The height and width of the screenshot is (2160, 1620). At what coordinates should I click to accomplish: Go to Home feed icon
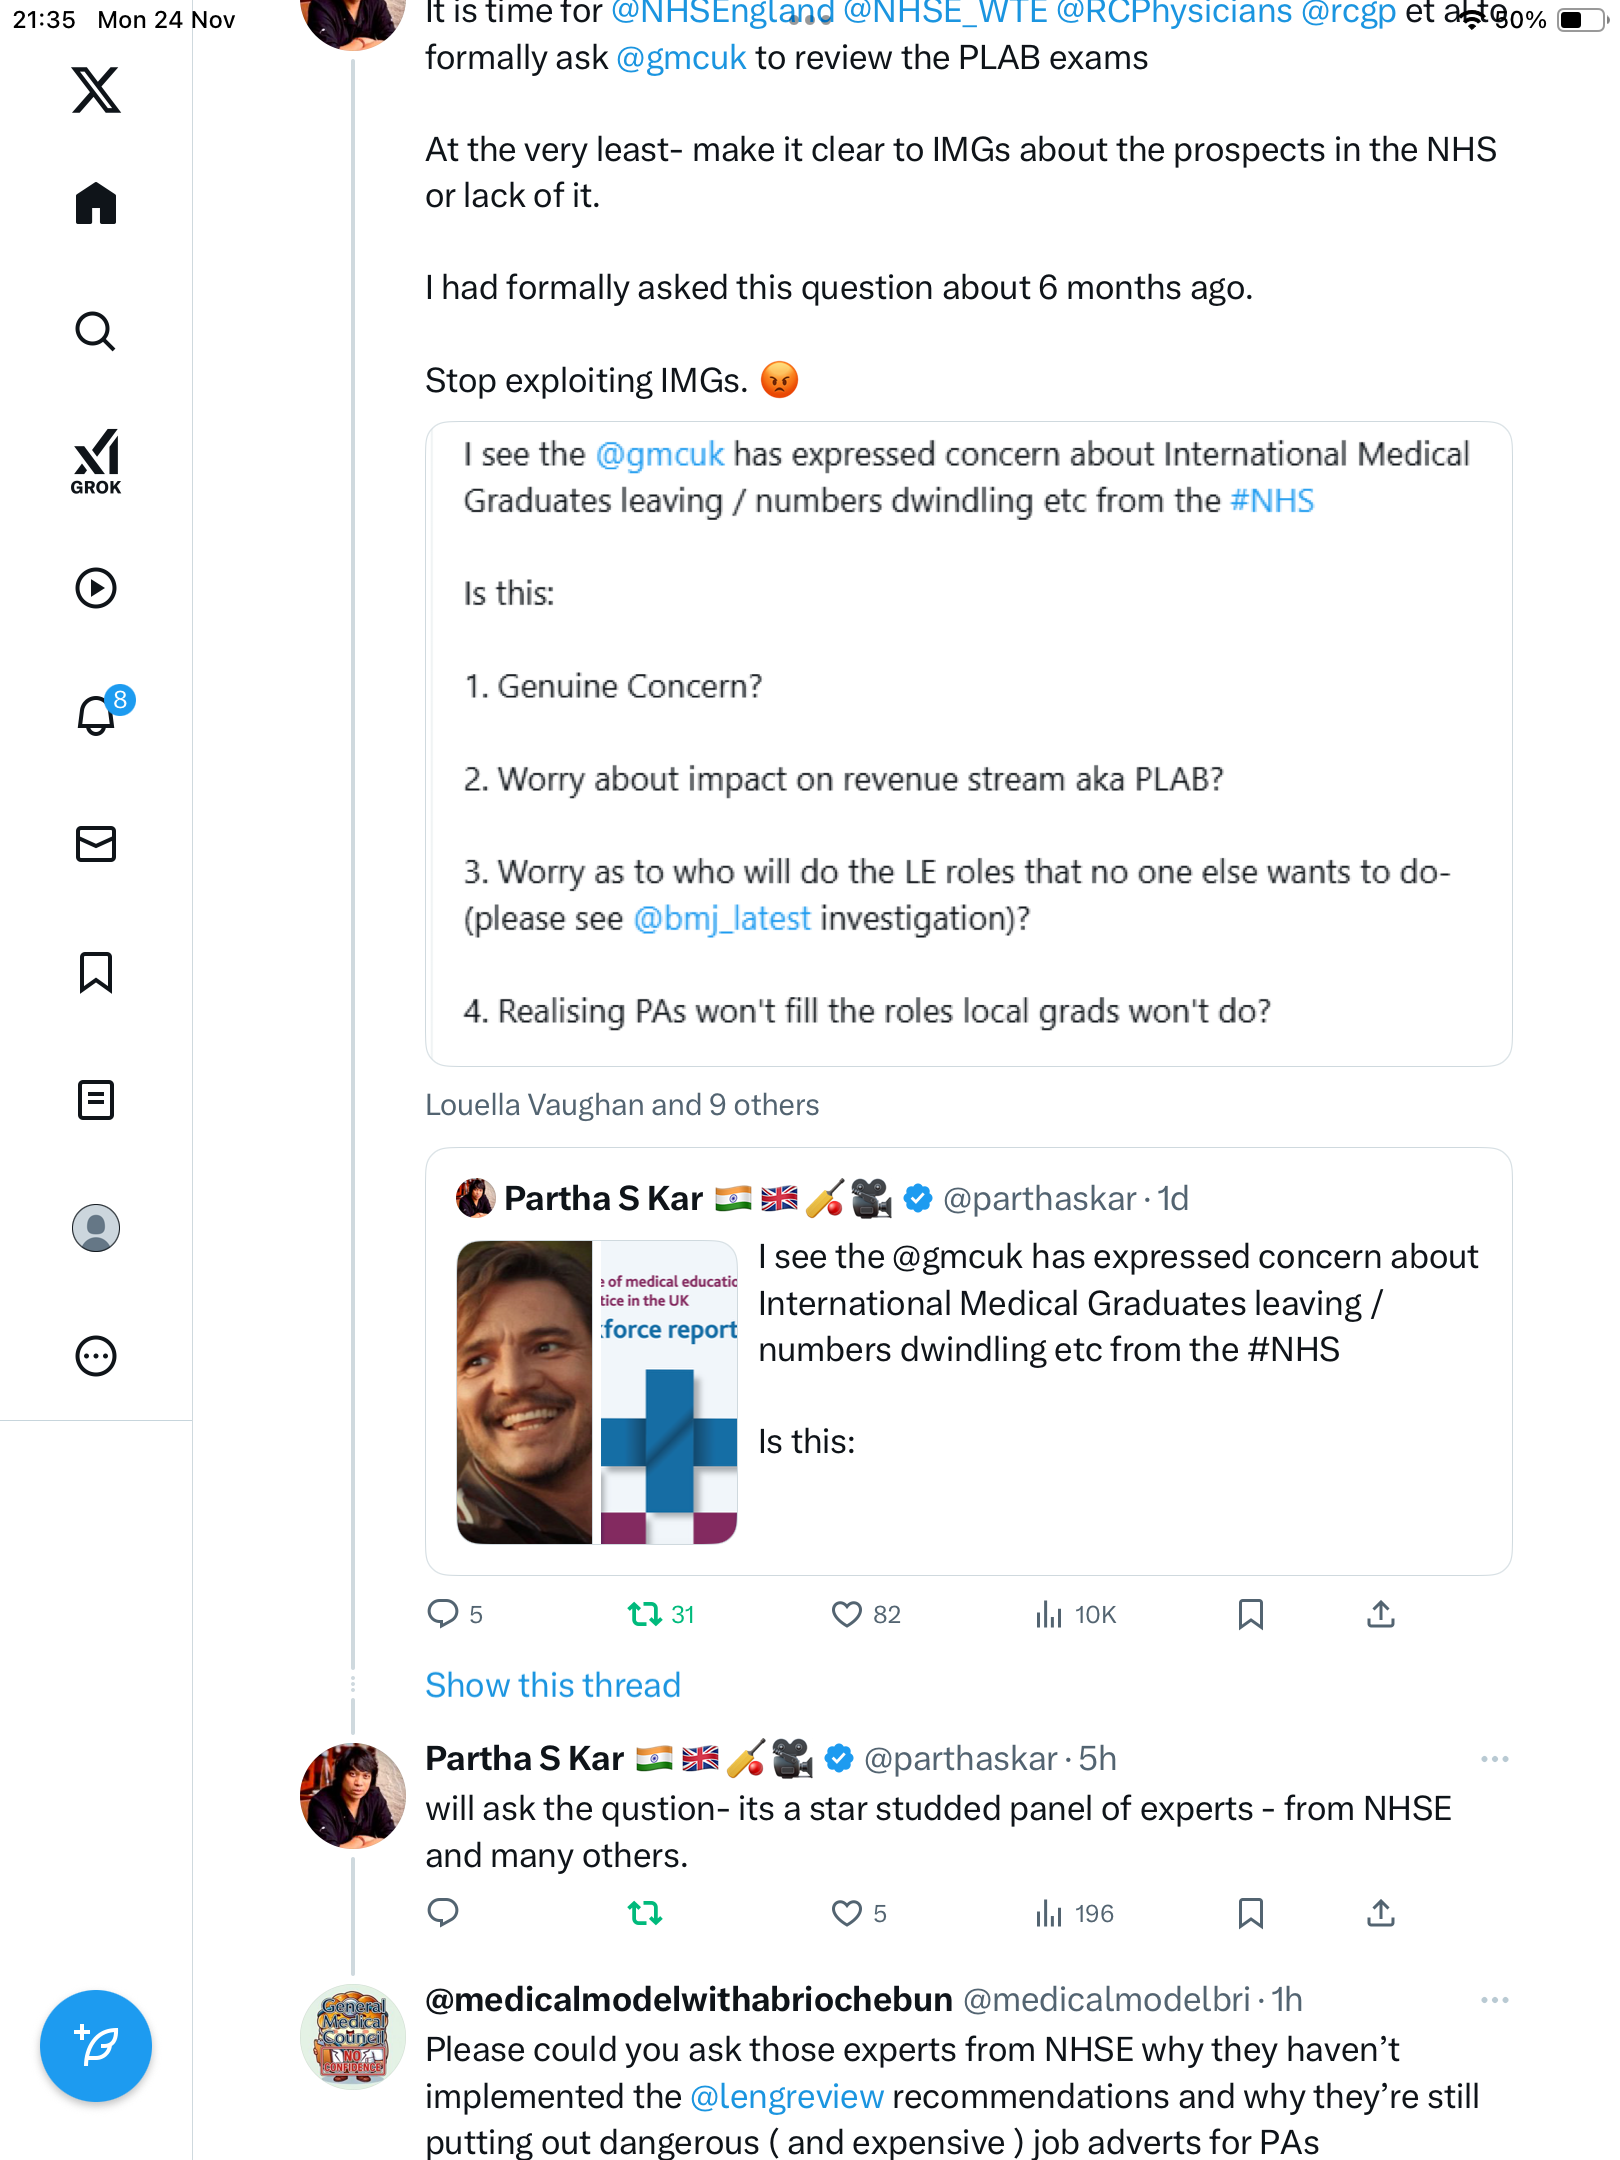96,204
